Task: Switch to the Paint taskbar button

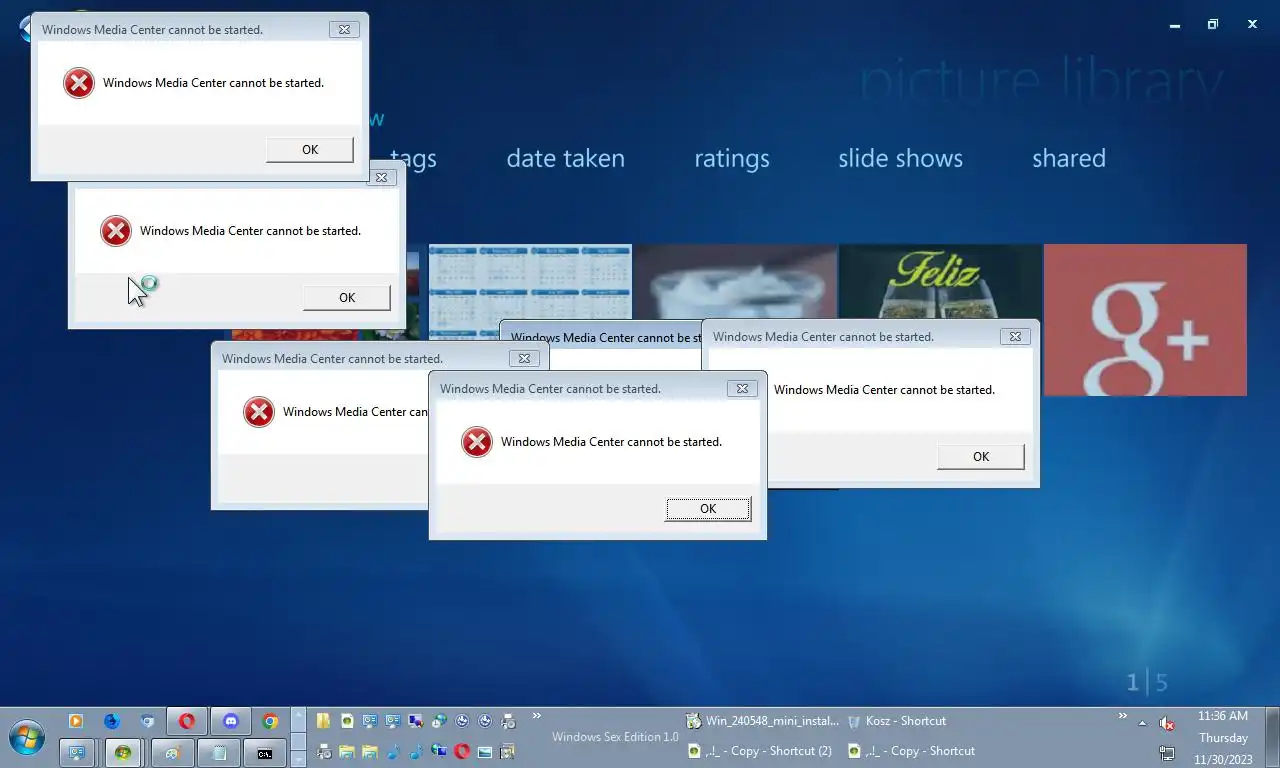Action: click(172, 752)
